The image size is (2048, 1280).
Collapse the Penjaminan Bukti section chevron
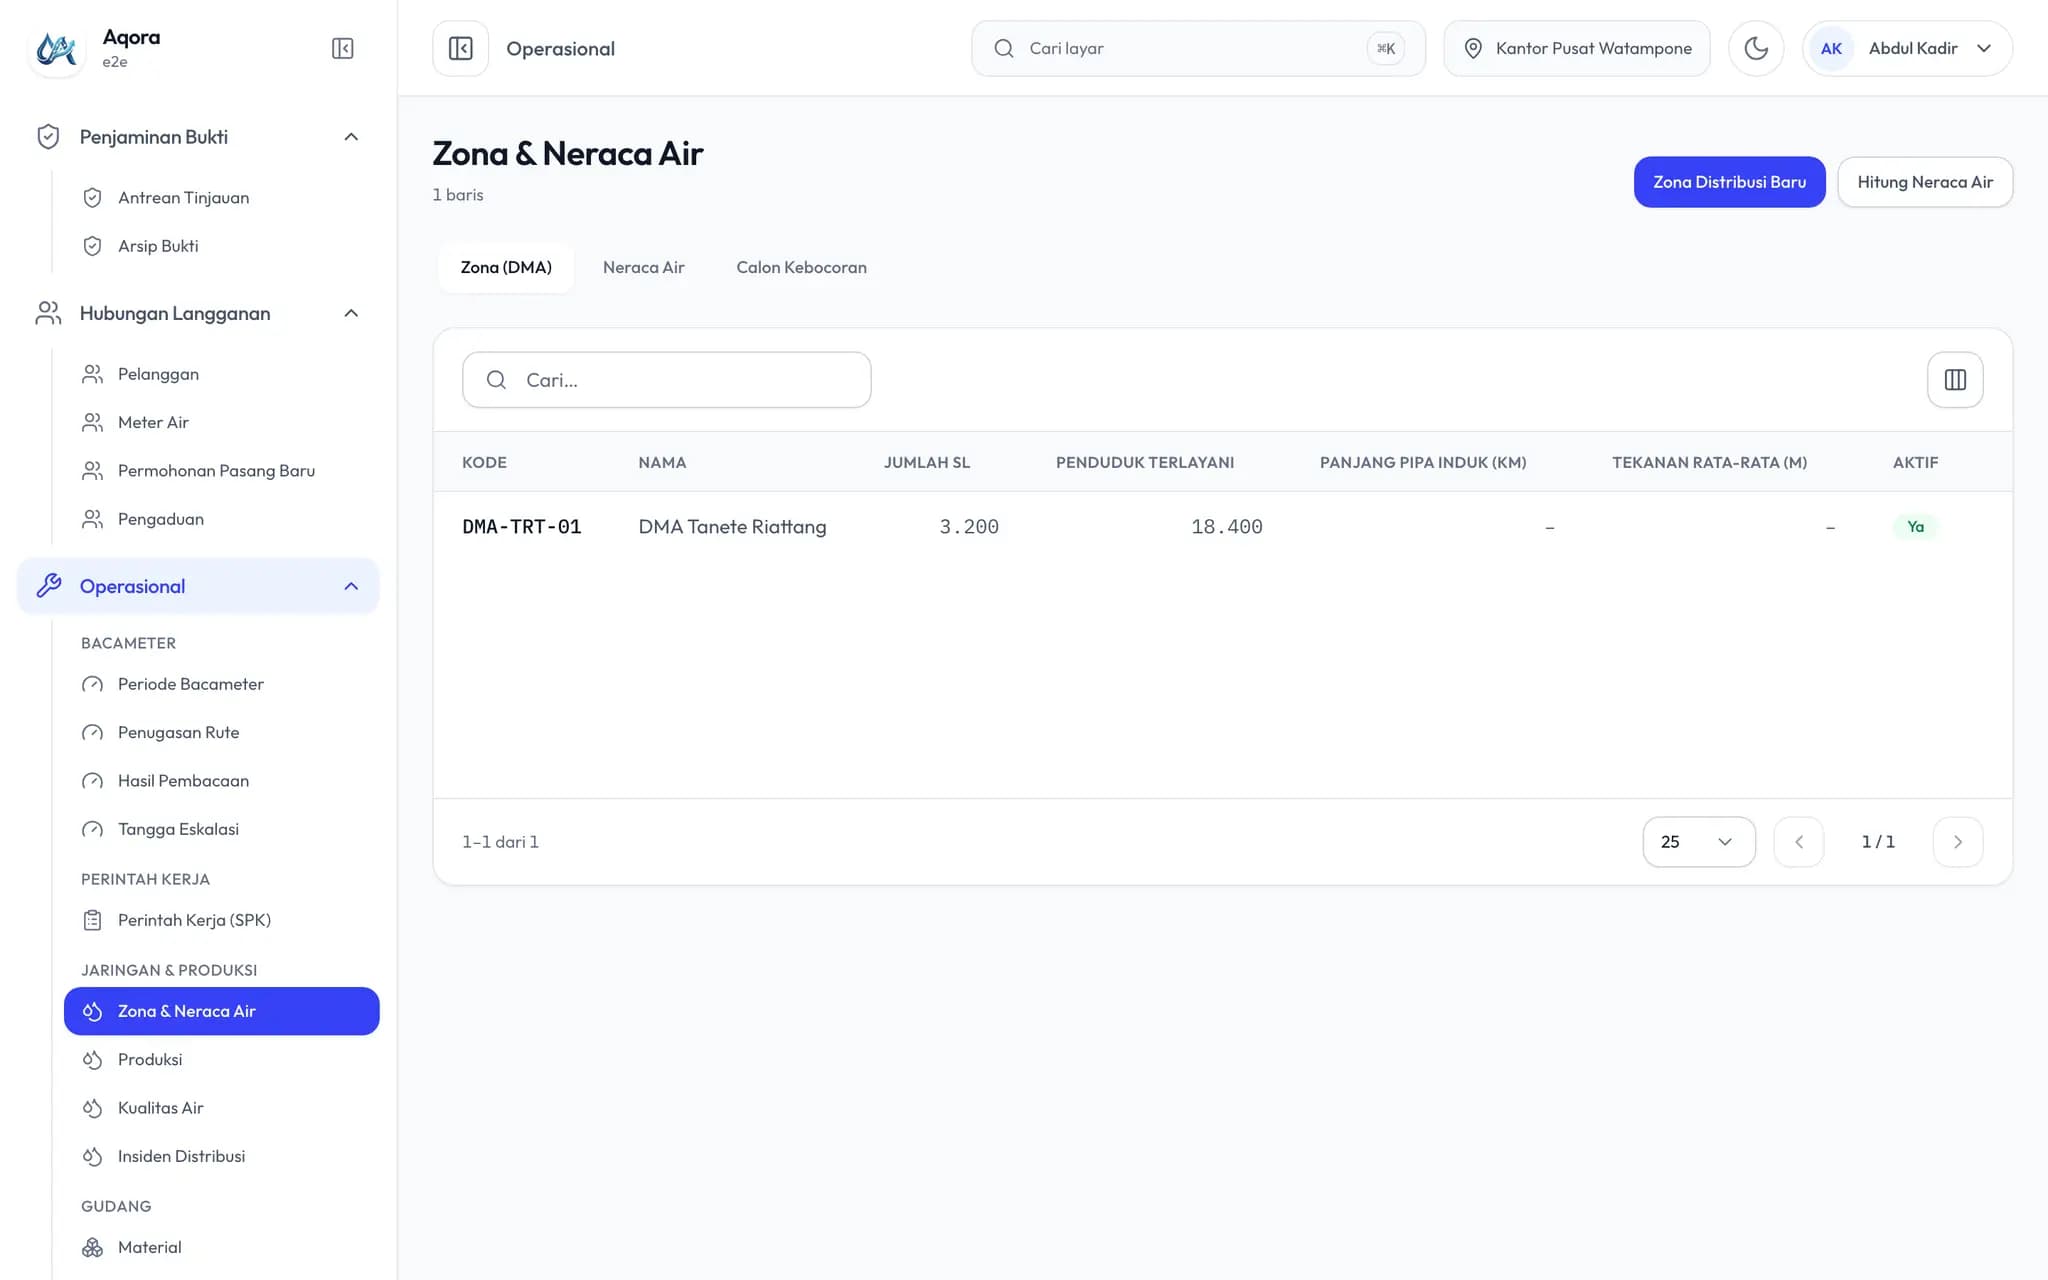point(351,137)
